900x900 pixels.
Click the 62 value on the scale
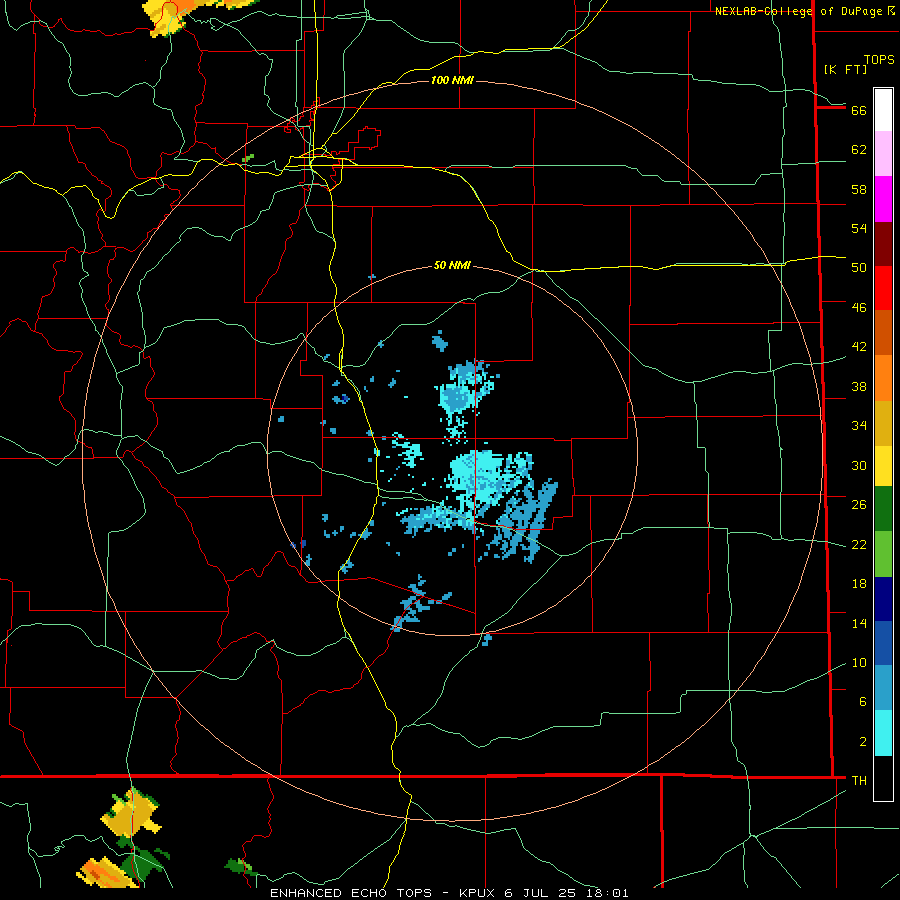(x=859, y=150)
